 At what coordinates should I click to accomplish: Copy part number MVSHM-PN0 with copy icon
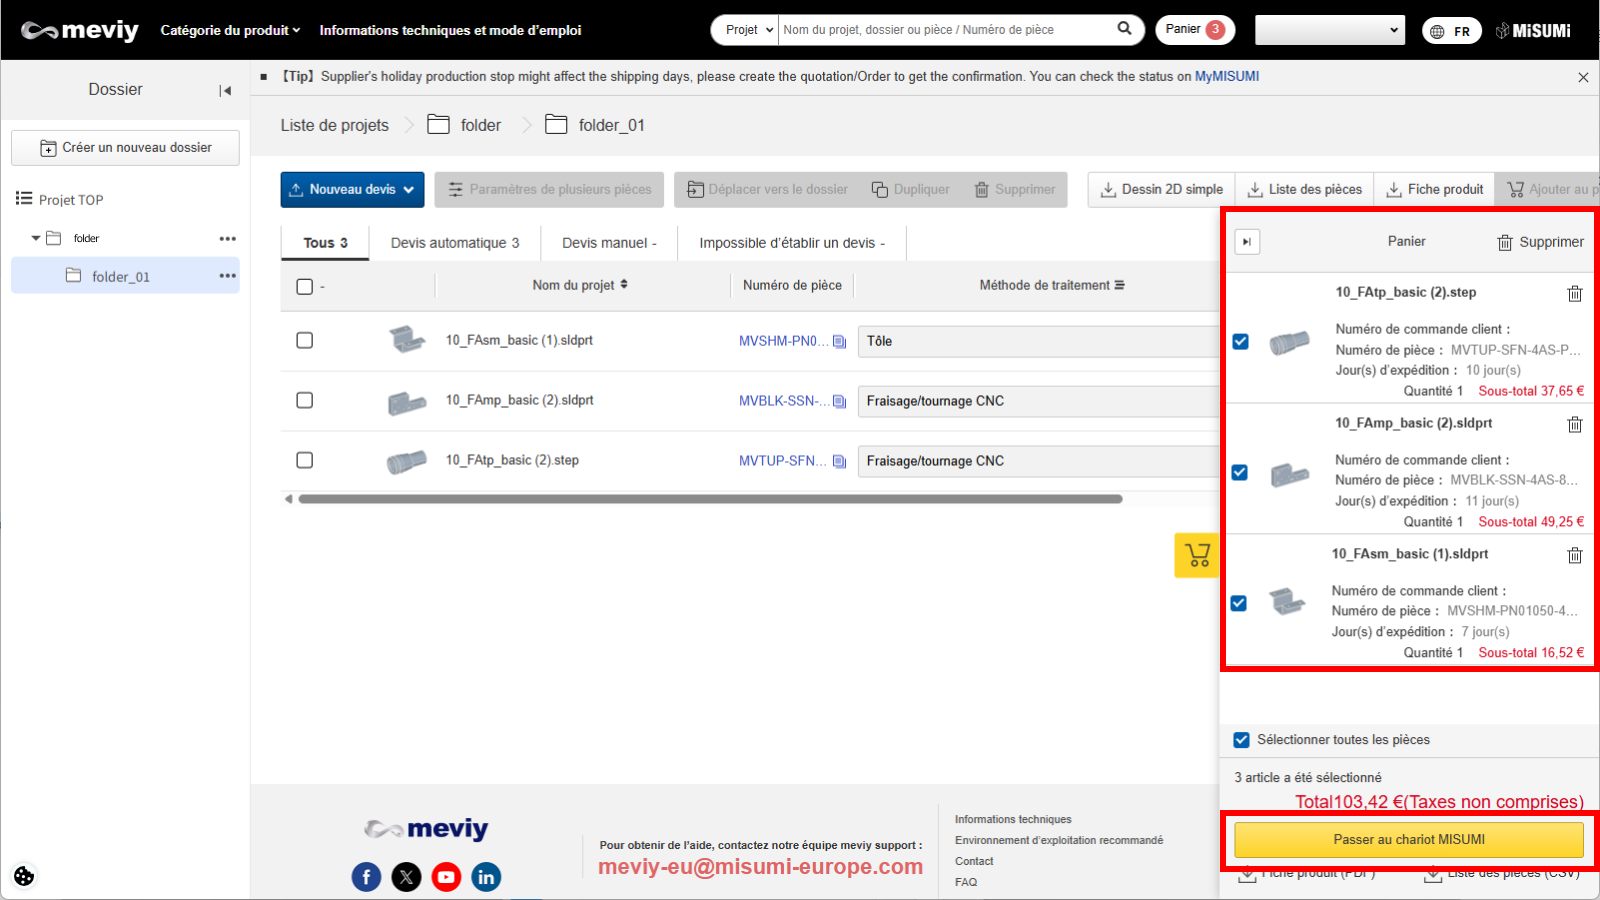coord(839,342)
